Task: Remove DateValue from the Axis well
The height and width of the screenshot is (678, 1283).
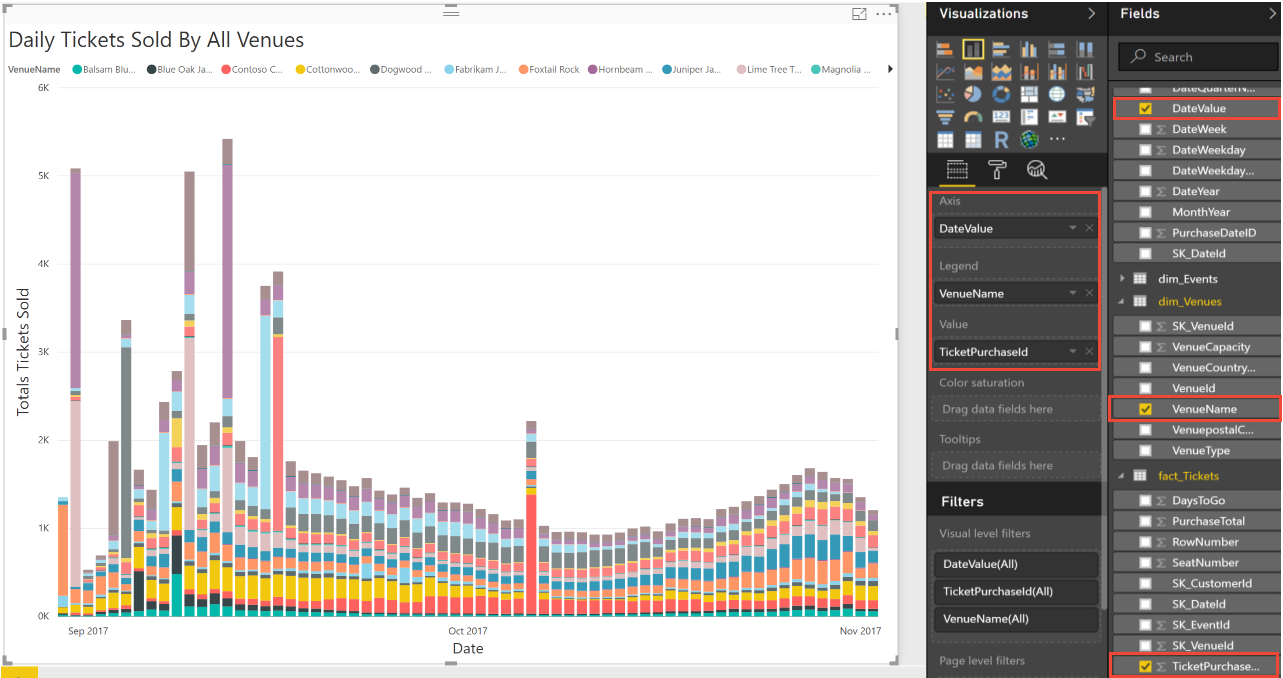Action: pyautogui.click(x=1089, y=229)
